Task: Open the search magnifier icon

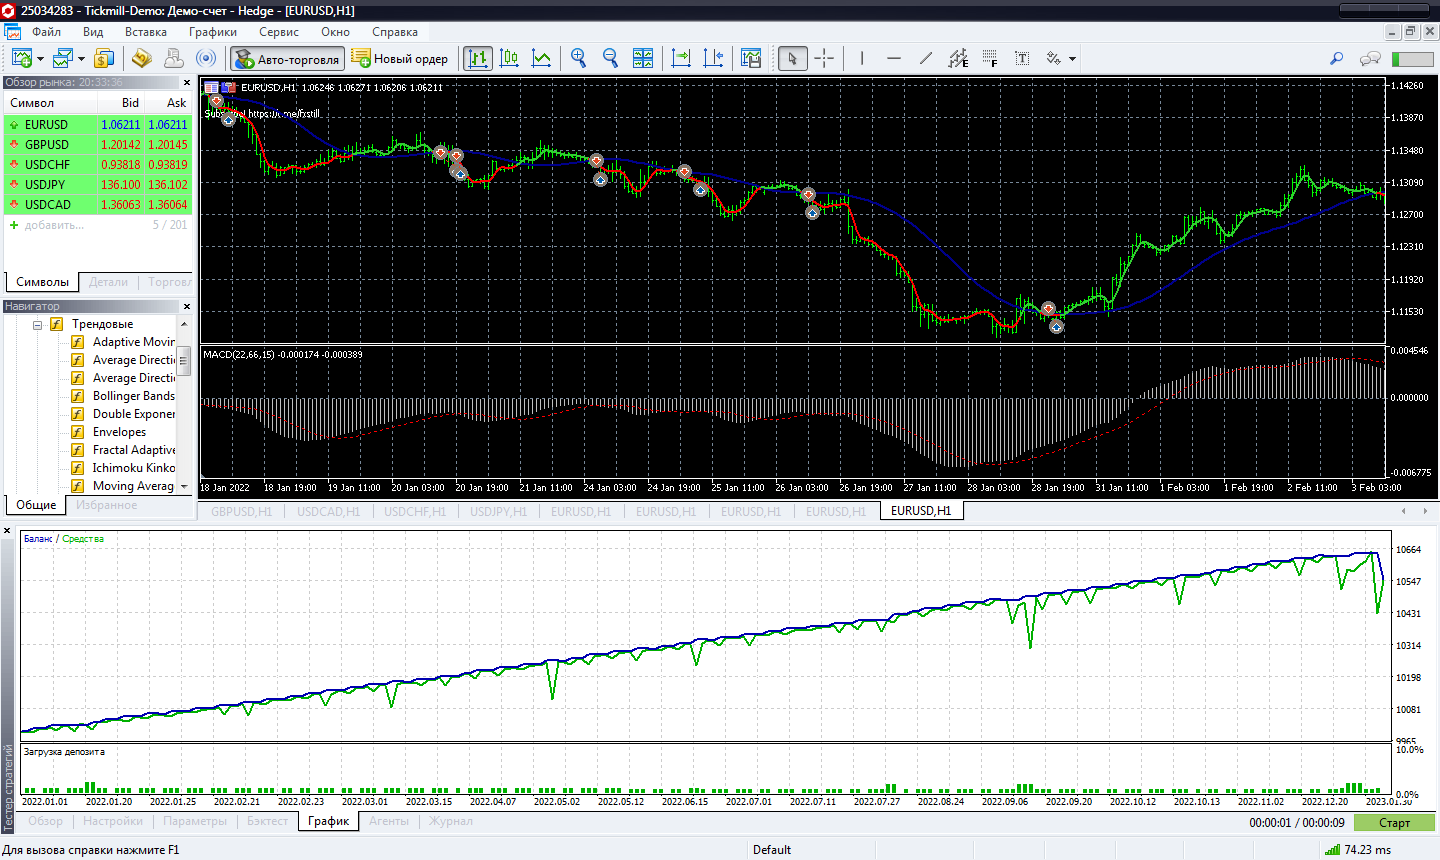Action: coord(1336,59)
